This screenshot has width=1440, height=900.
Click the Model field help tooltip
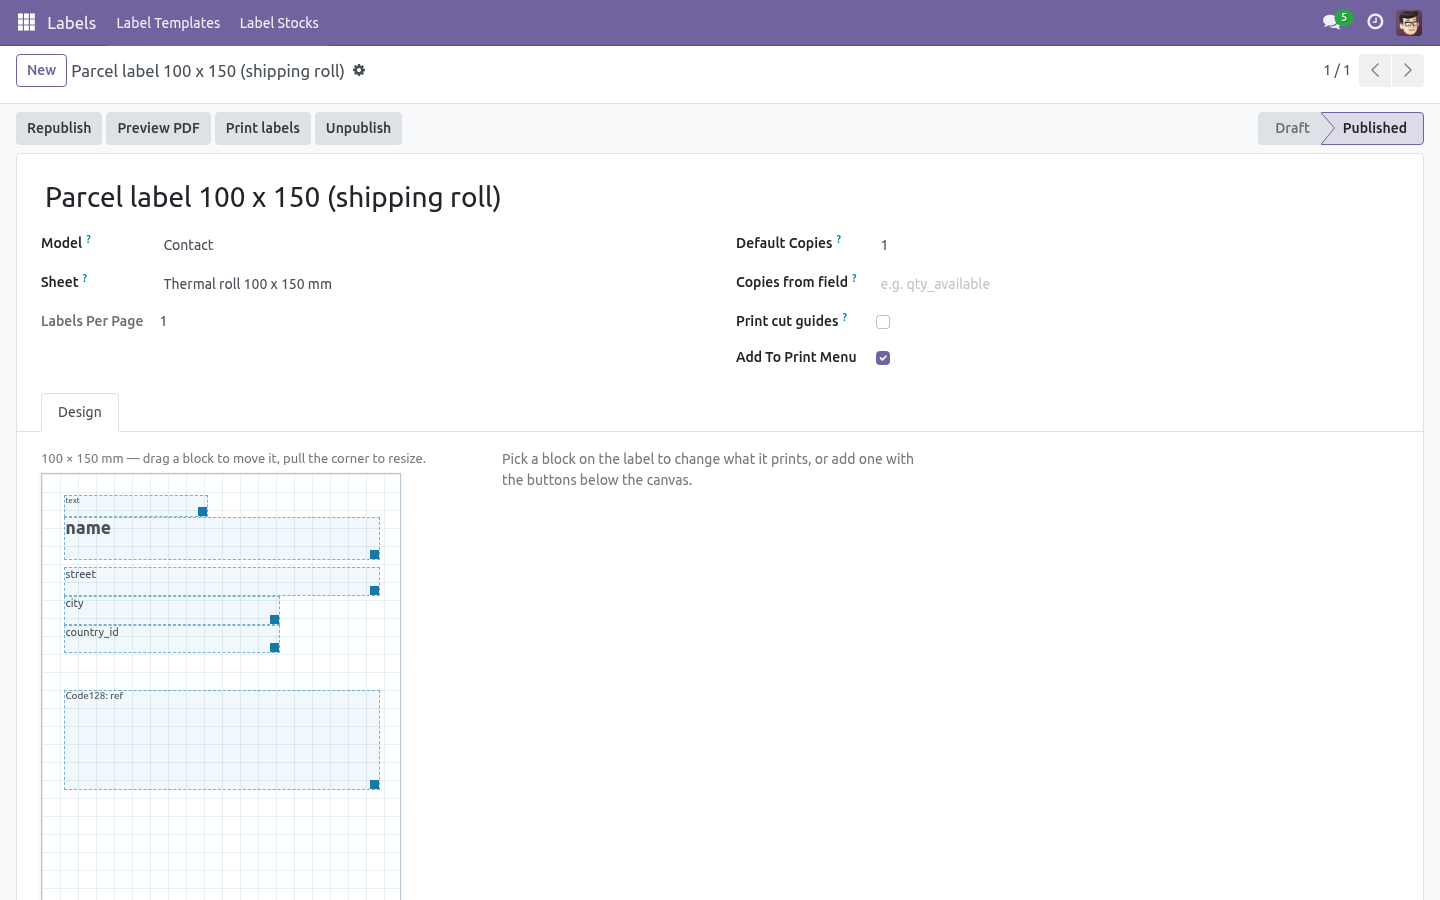[x=89, y=239]
